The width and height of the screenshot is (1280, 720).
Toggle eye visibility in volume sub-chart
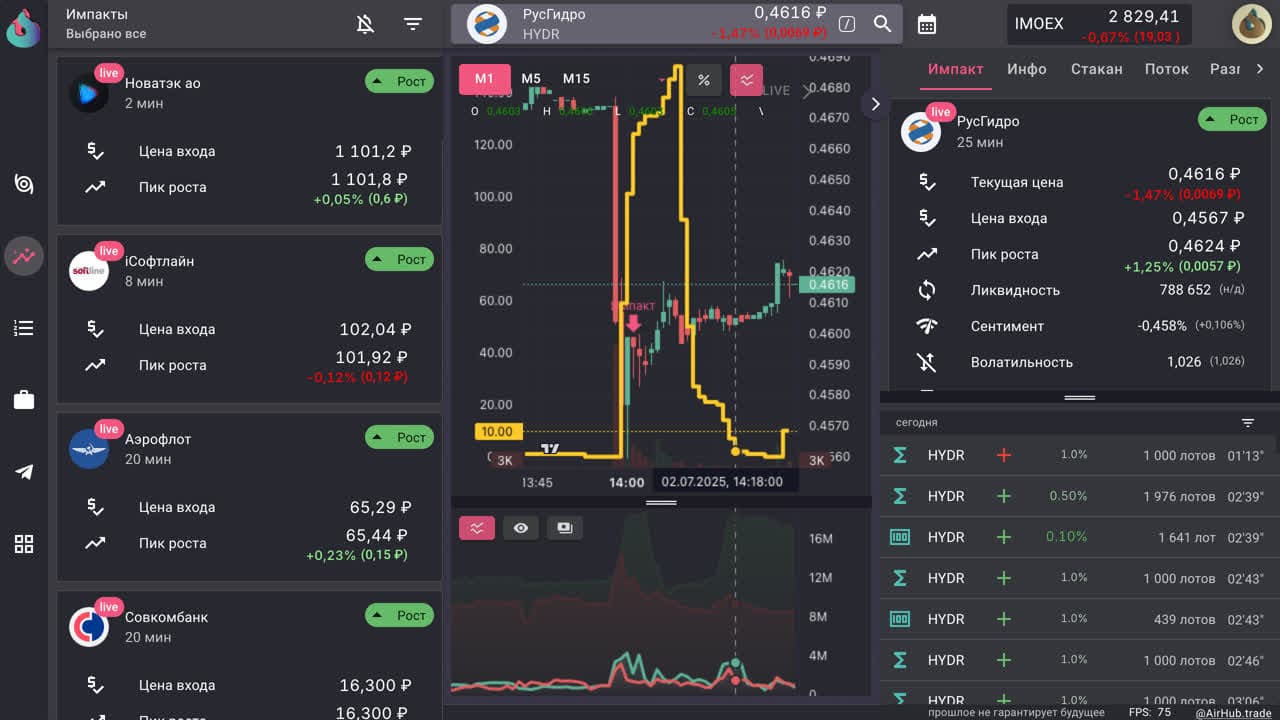(521, 528)
